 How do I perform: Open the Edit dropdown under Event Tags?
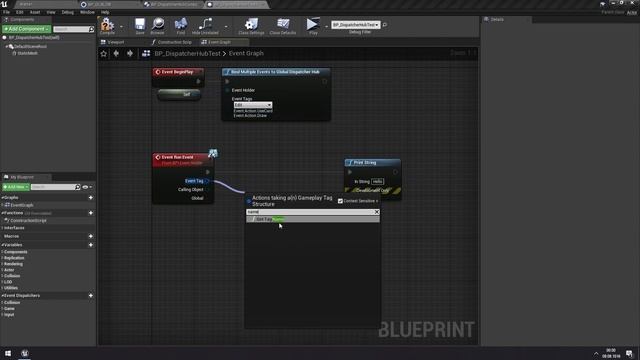[253, 105]
